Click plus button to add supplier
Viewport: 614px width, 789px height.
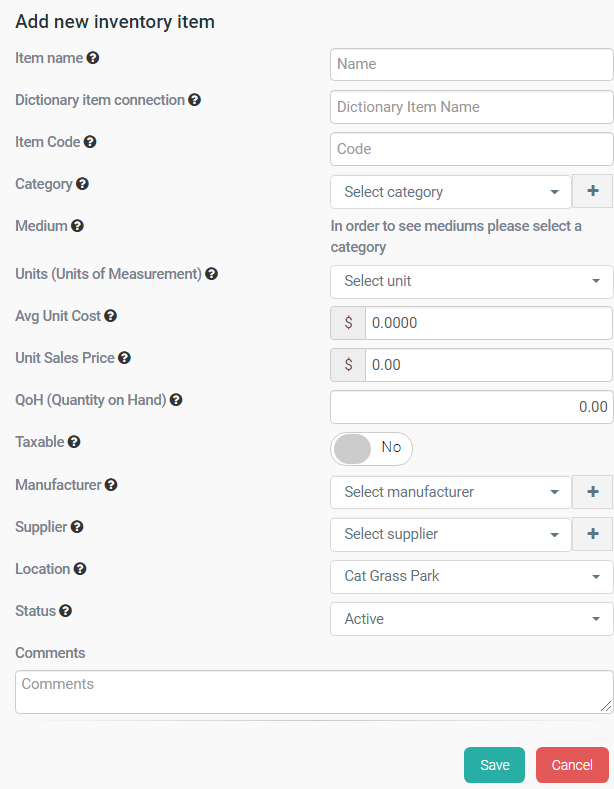click(x=592, y=533)
